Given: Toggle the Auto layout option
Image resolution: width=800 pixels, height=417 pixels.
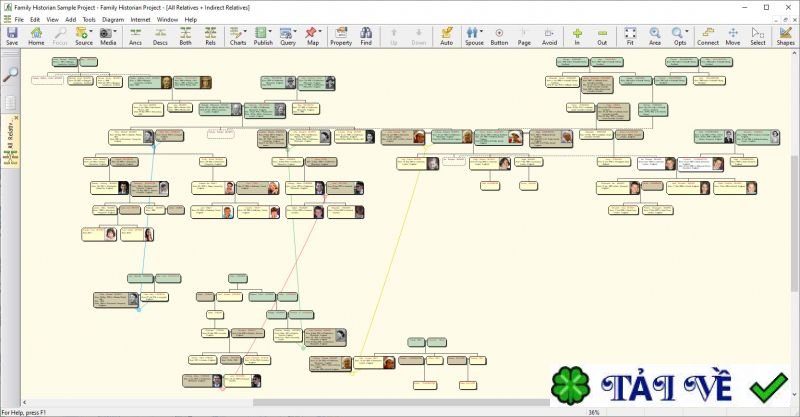Looking at the screenshot, I should tap(446, 36).
